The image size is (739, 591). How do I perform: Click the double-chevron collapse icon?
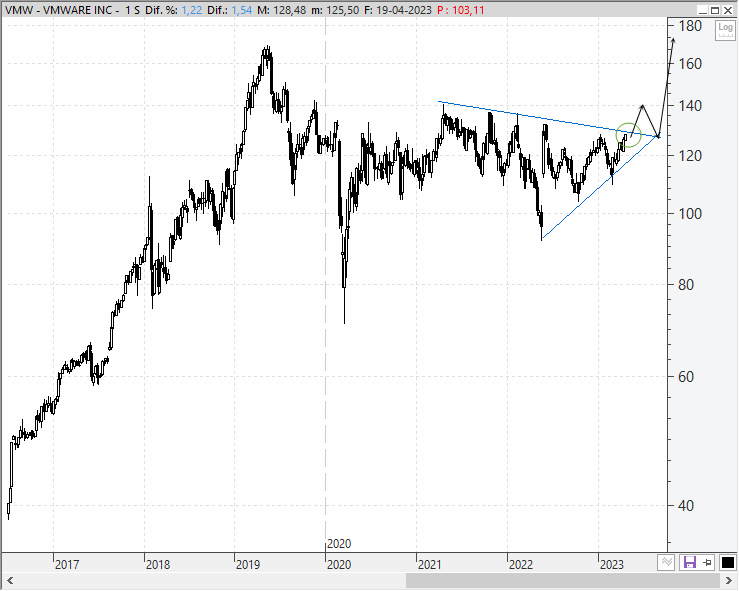(x=666, y=562)
